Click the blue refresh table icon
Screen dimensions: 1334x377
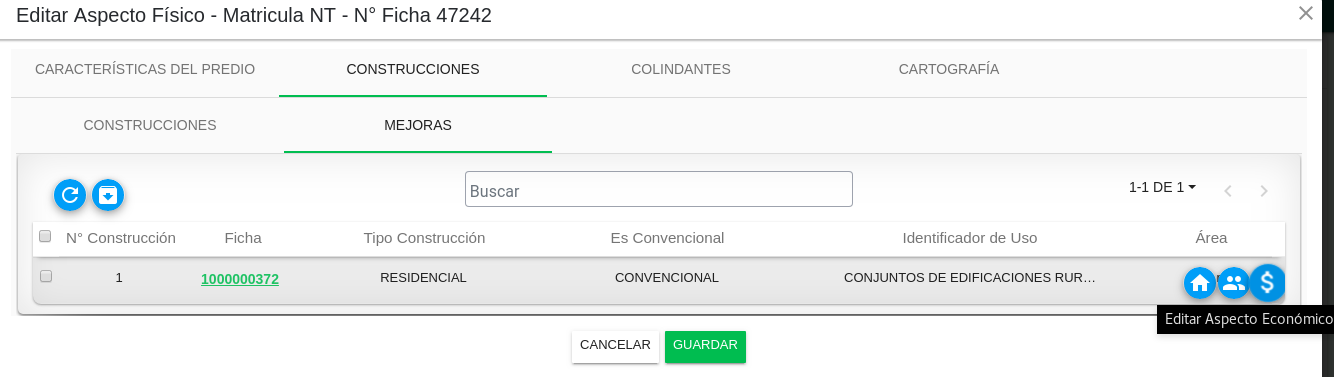(x=70, y=195)
